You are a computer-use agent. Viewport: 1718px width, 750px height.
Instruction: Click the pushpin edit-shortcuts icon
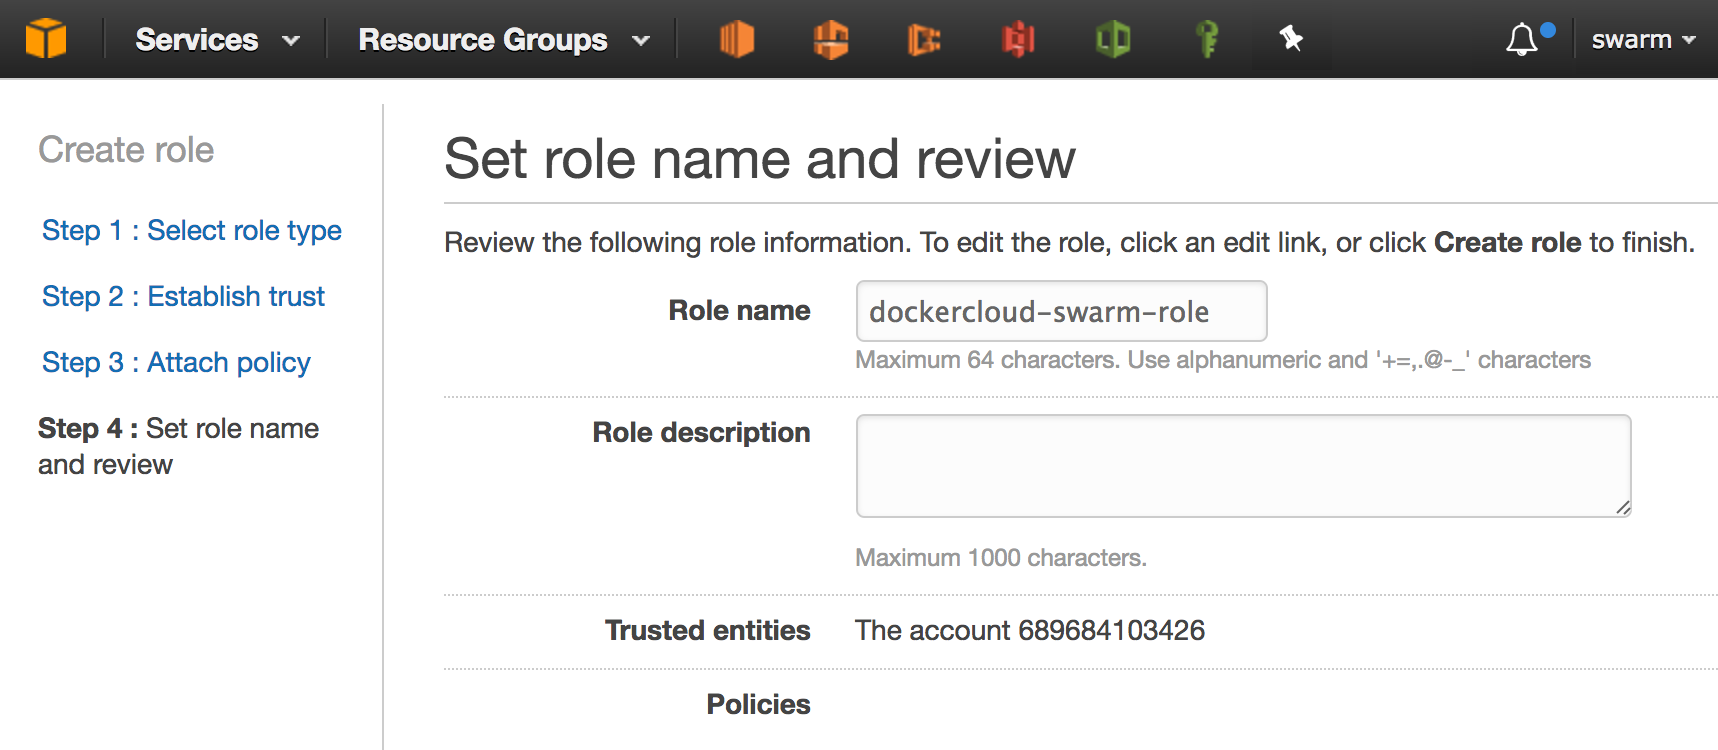coord(1291,39)
